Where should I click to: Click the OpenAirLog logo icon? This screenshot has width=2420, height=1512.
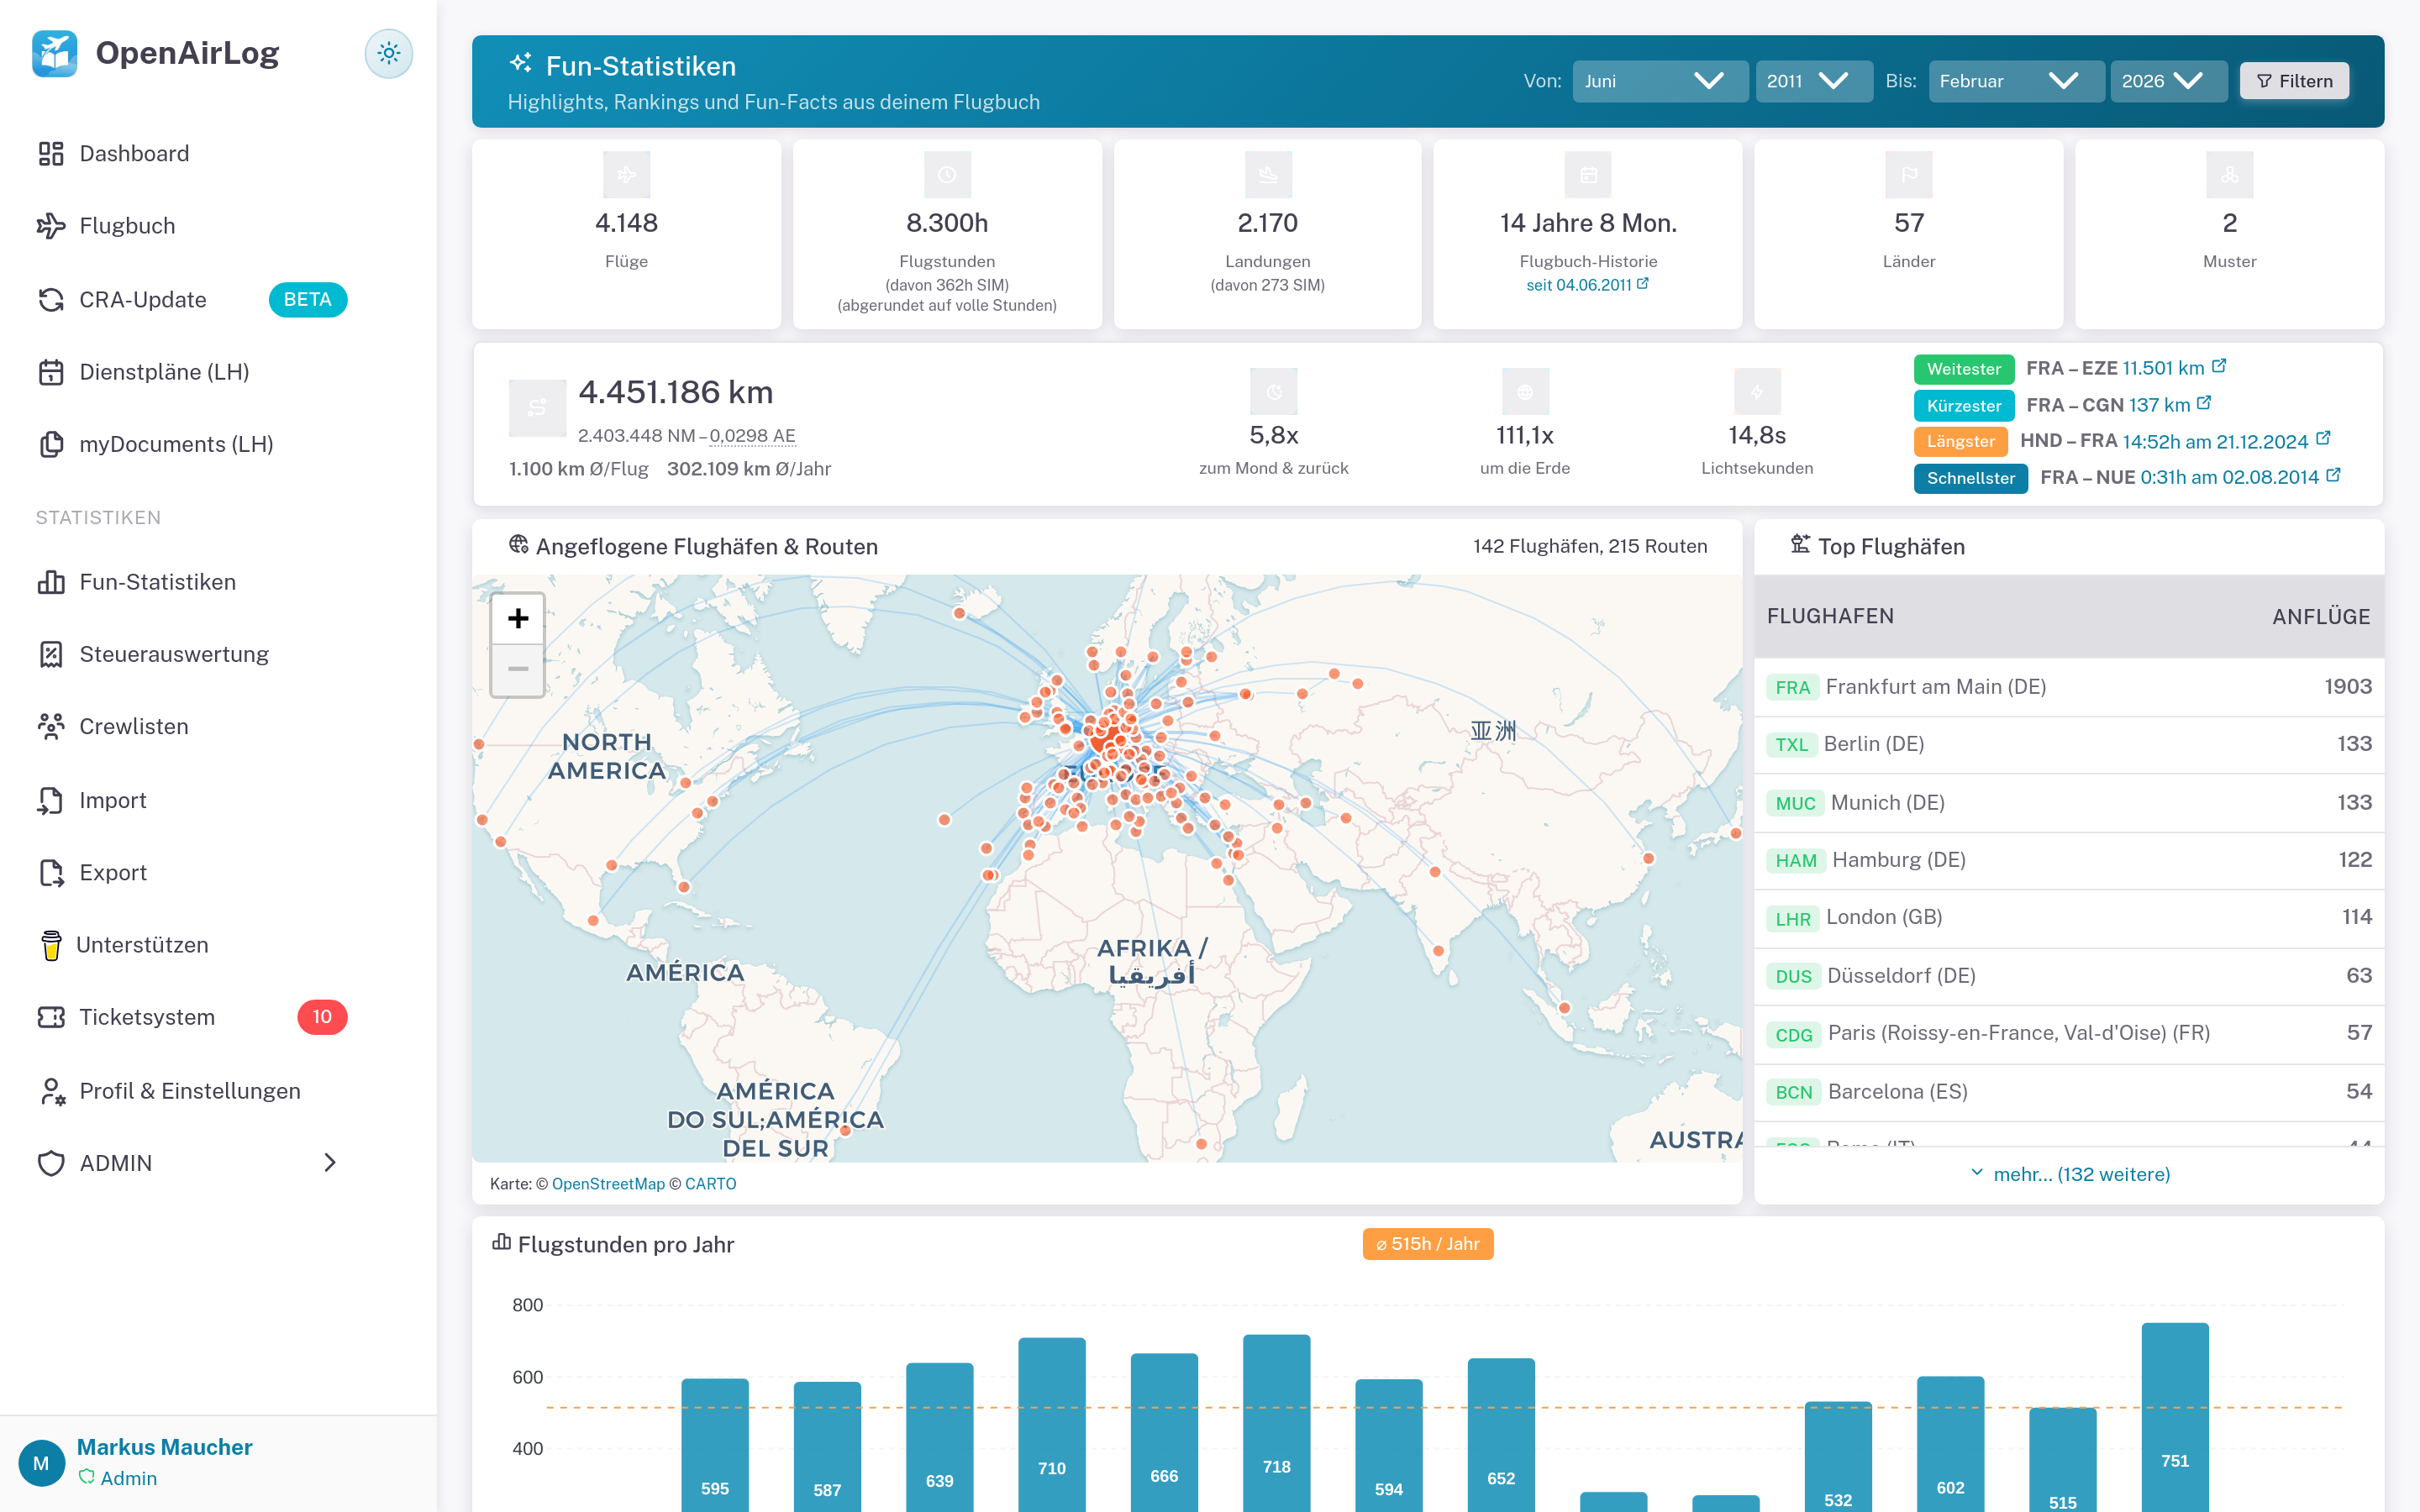[55, 53]
